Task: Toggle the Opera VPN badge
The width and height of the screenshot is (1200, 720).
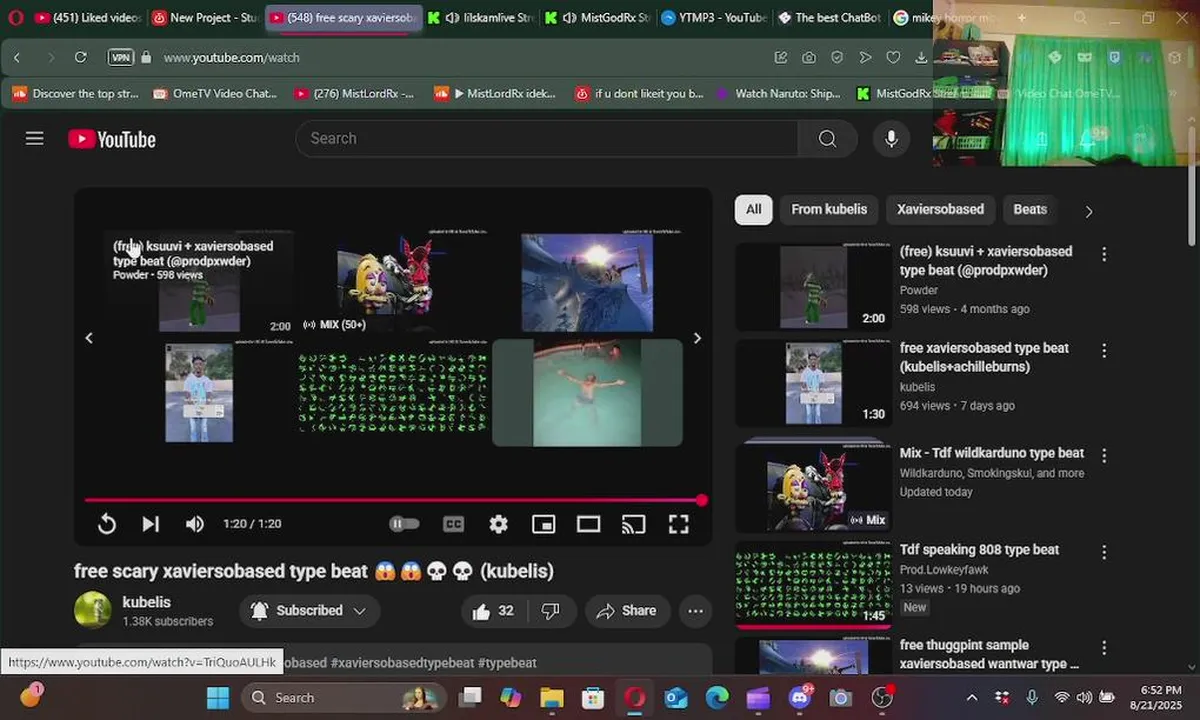Action: [121, 58]
